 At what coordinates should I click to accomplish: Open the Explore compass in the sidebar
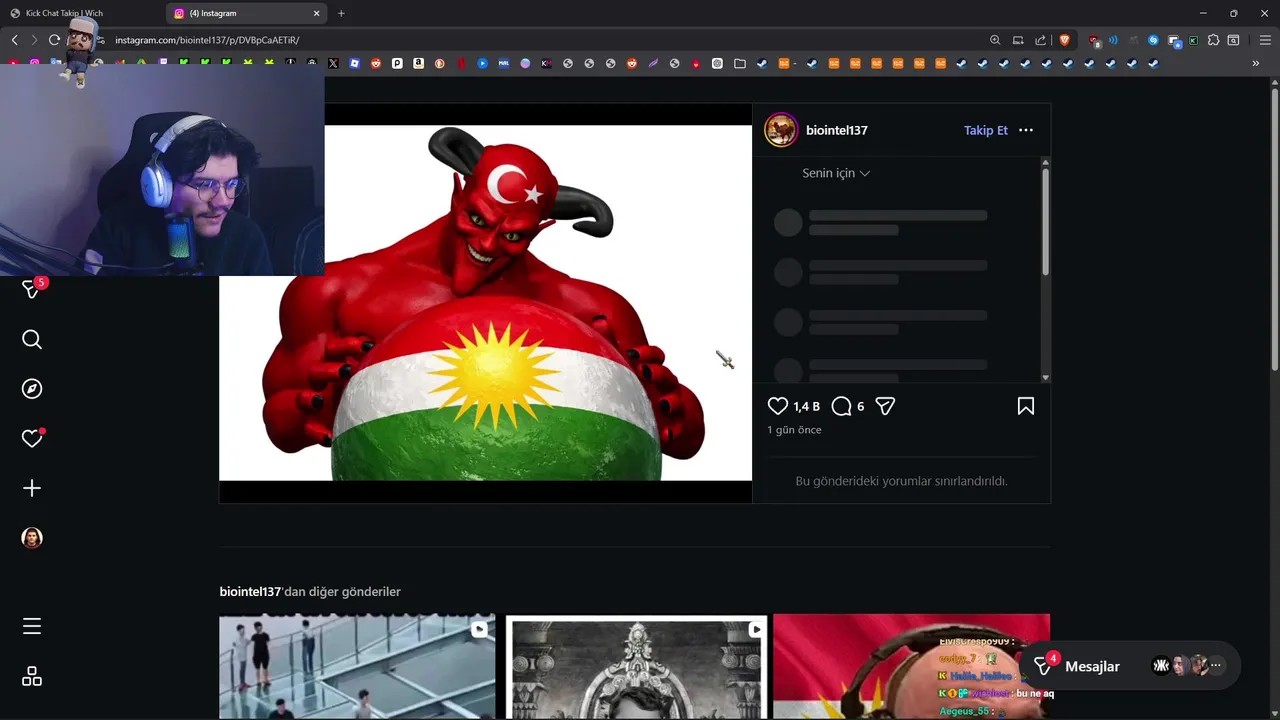click(x=32, y=389)
